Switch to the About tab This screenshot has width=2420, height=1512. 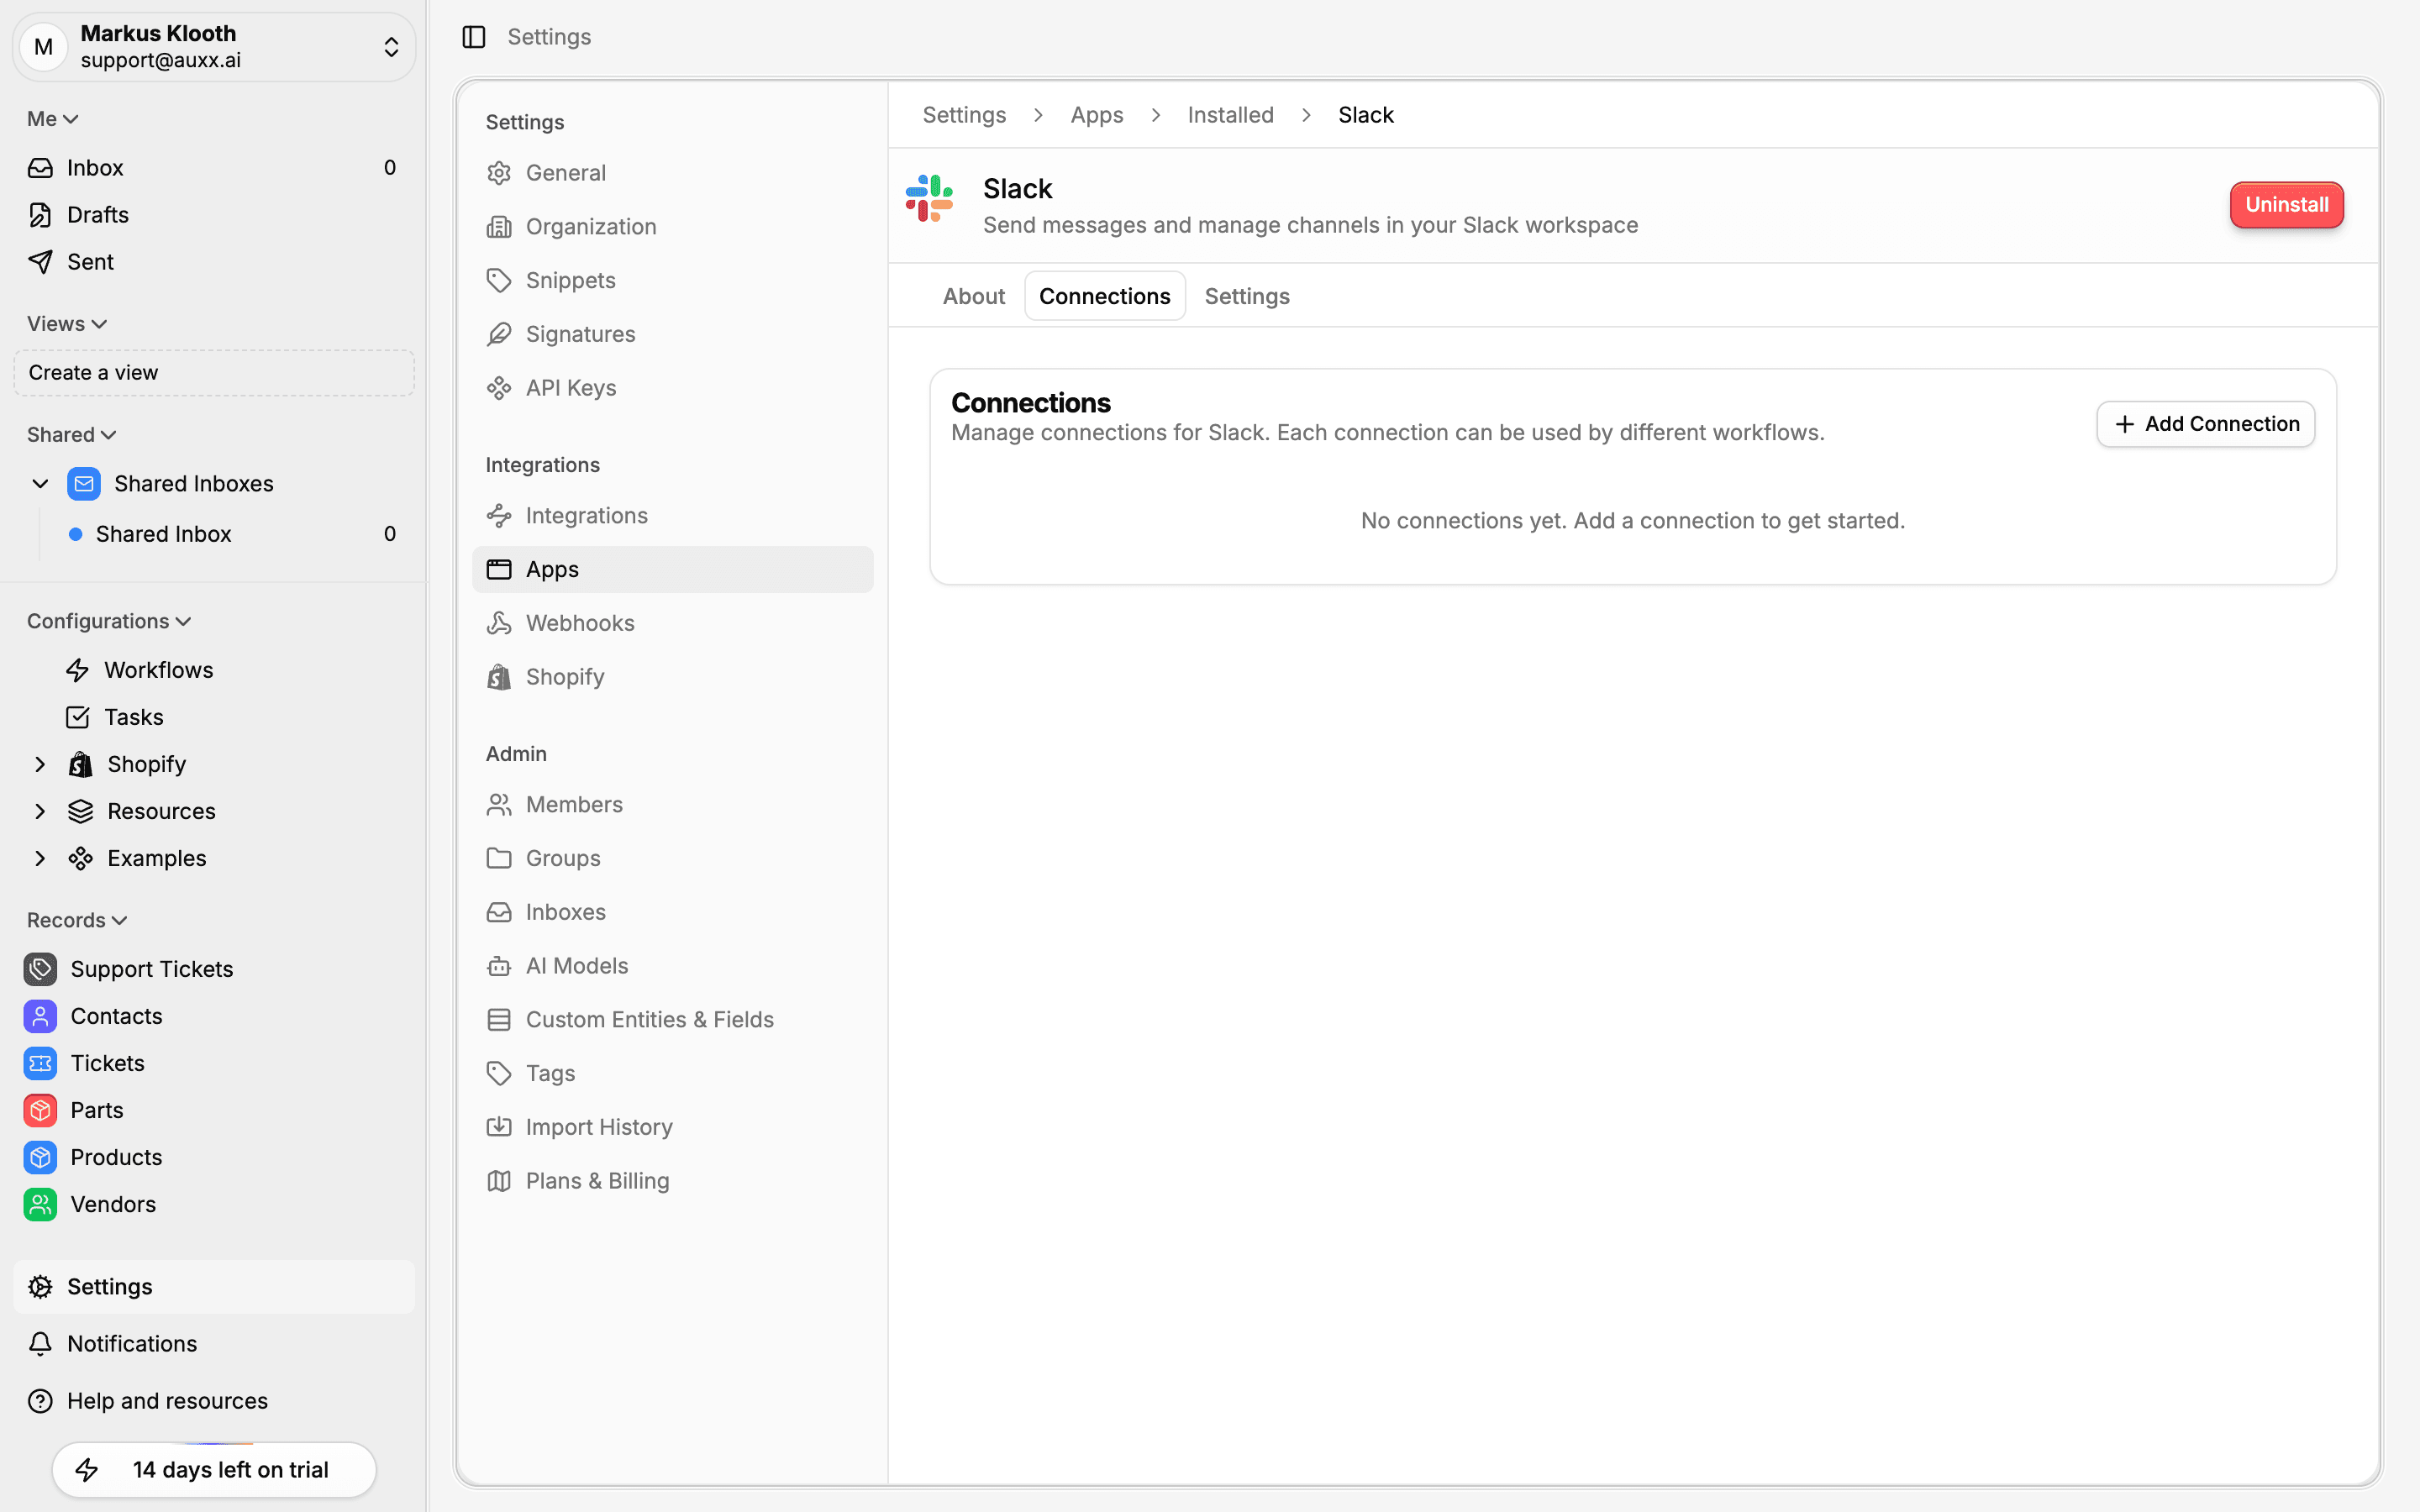click(974, 296)
